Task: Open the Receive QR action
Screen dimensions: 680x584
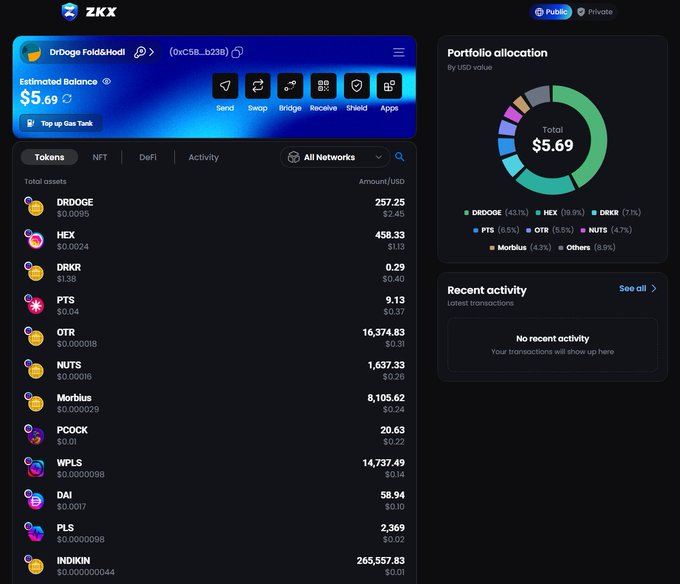Action: click(323, 86)
